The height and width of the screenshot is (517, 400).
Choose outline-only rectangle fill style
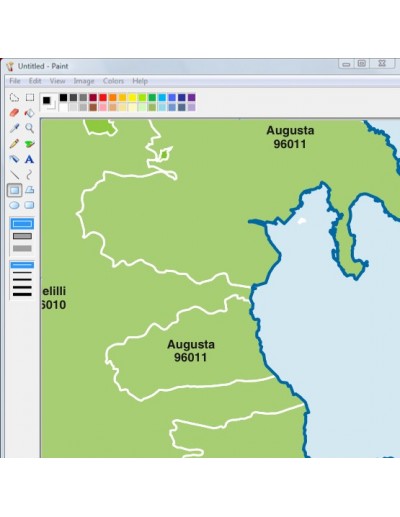point(22,224)
